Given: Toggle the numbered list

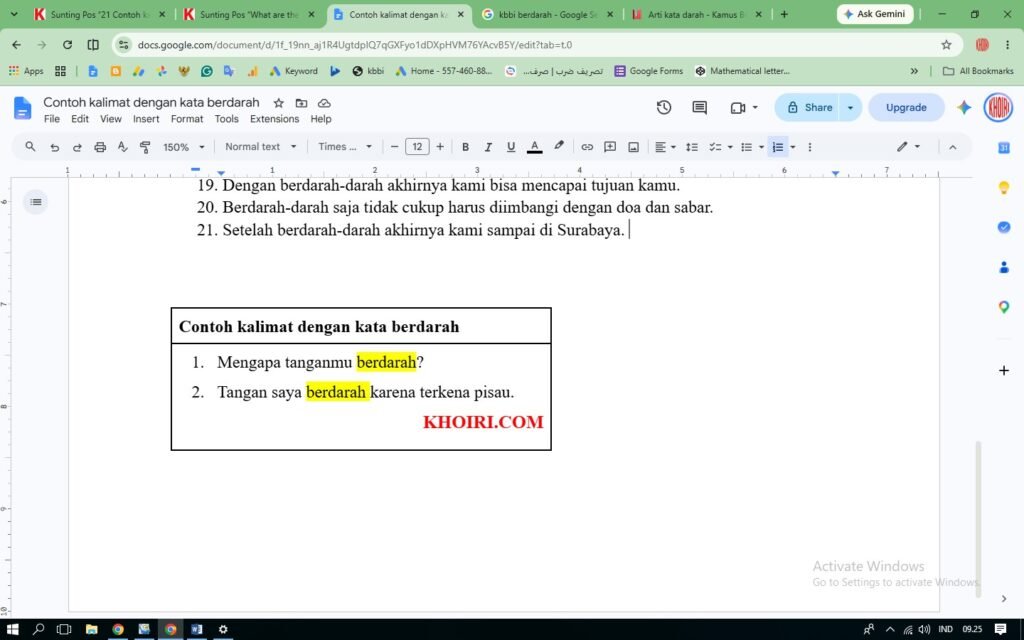Looking at the screenshot, I should click(777, 147).
